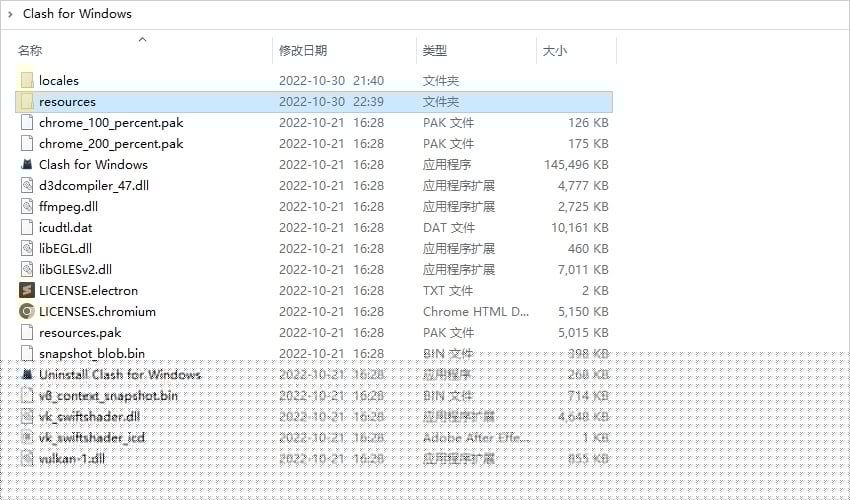Sort by the 名称 column header
The image size is (850, 500).
point(30,50)
